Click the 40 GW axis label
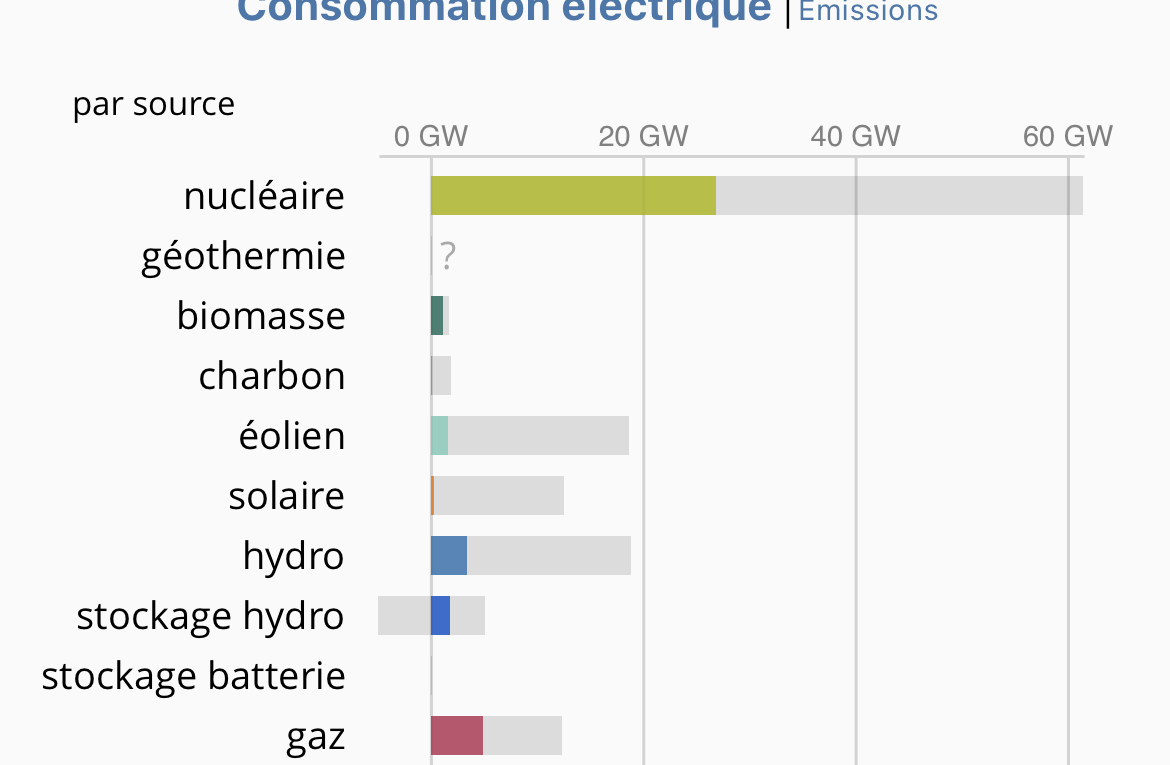The height and width of the screenshot is (765, 1170). pyautogui.click(x=856, y=137)
